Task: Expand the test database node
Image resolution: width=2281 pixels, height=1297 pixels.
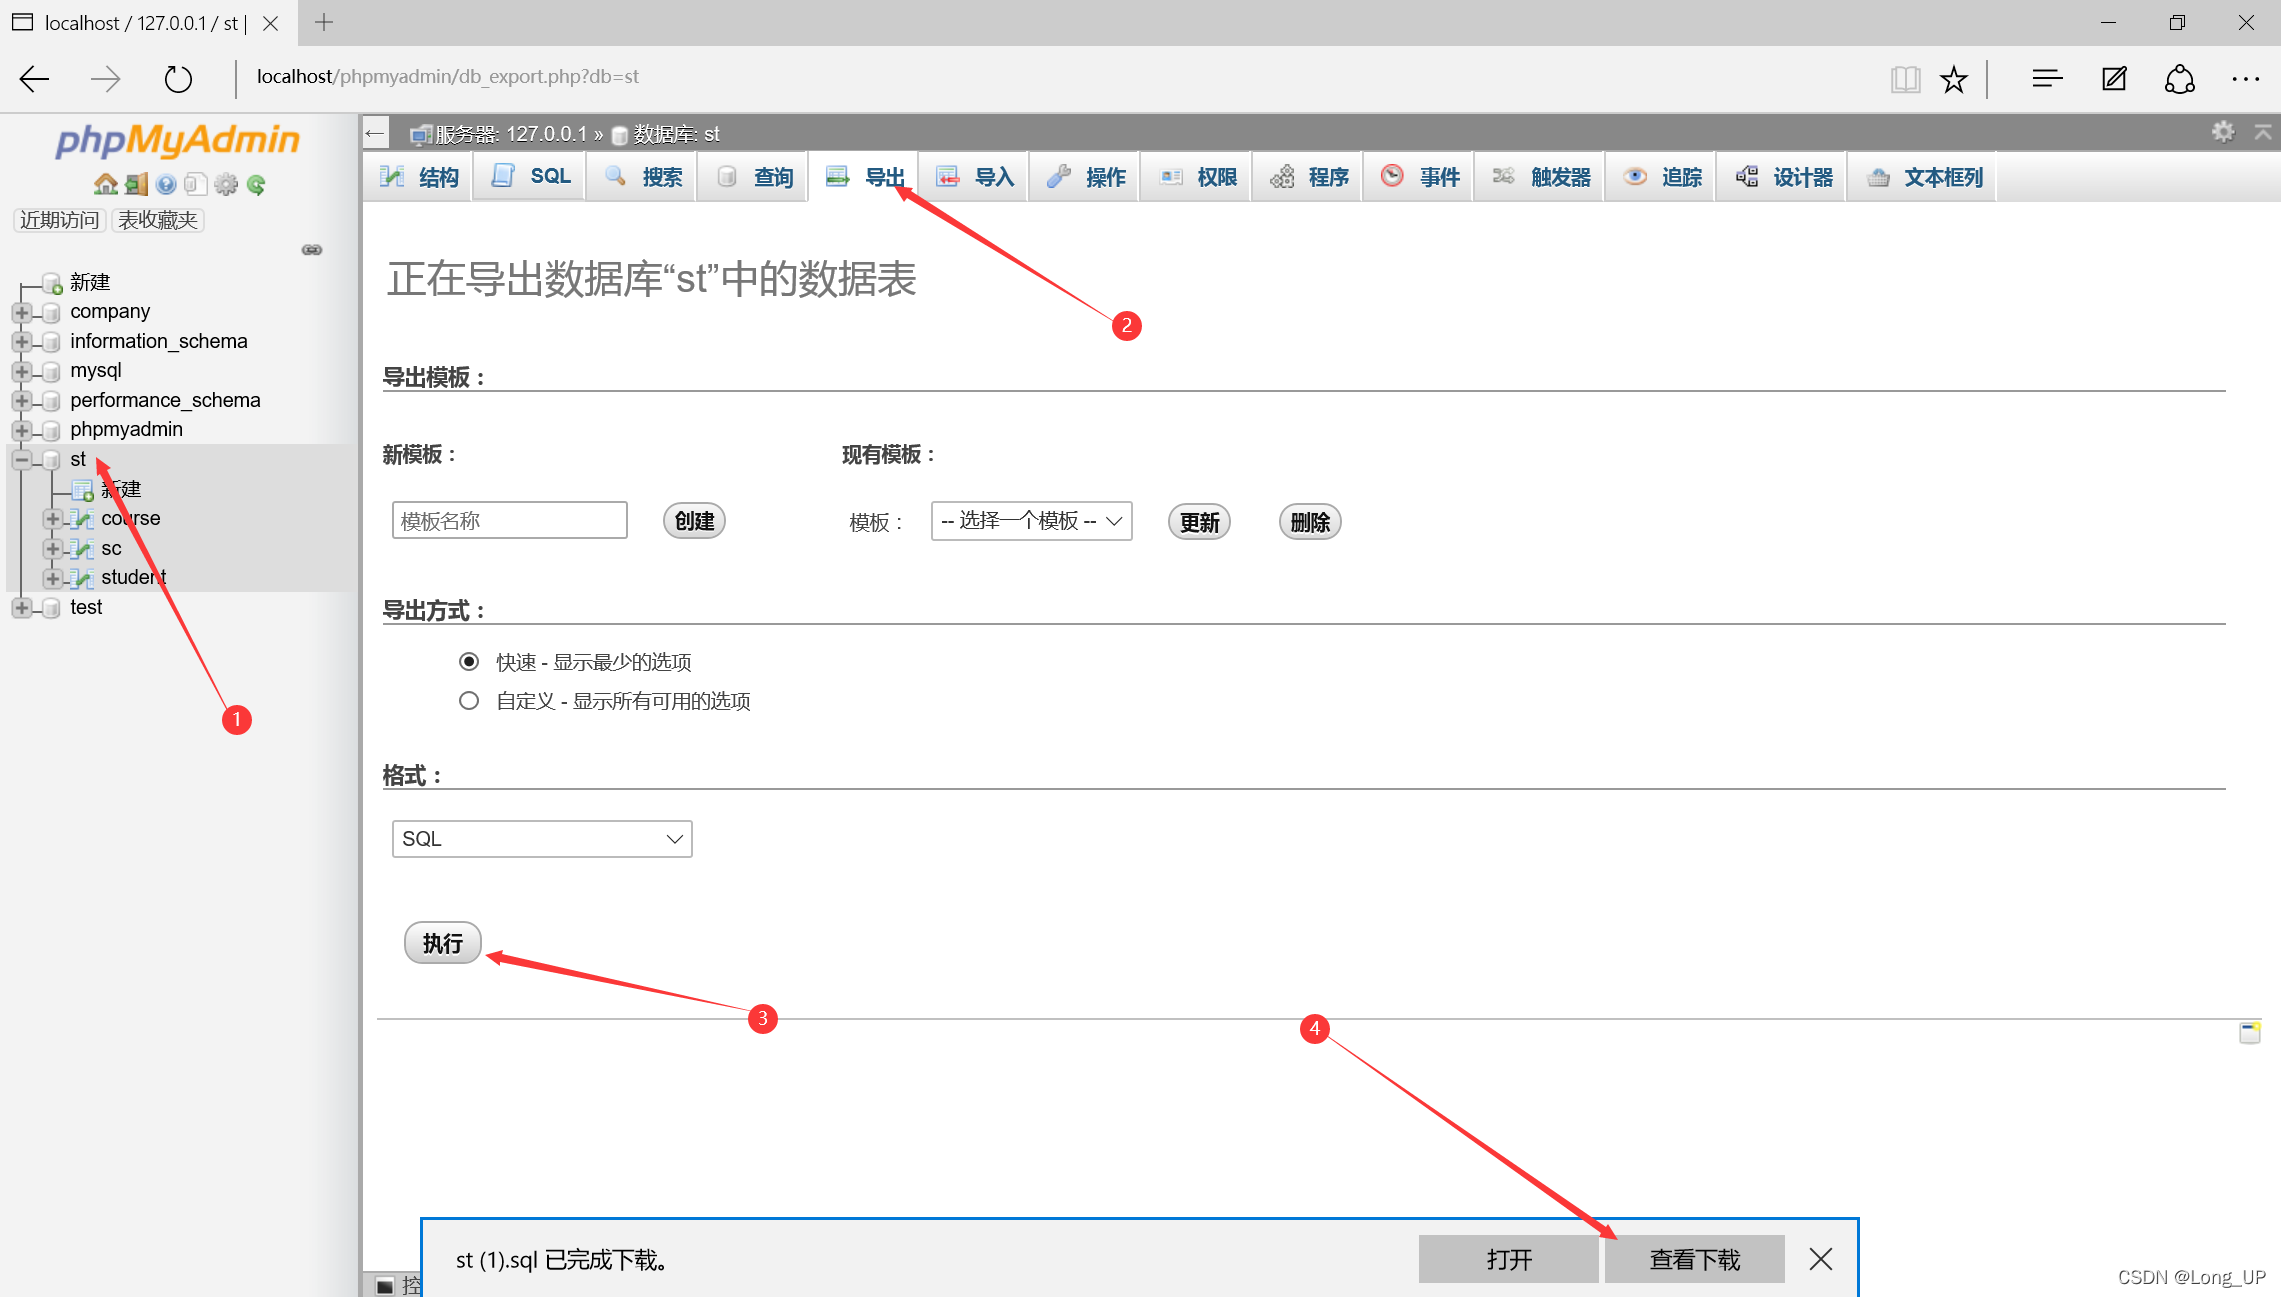Action: coord(21,608)
